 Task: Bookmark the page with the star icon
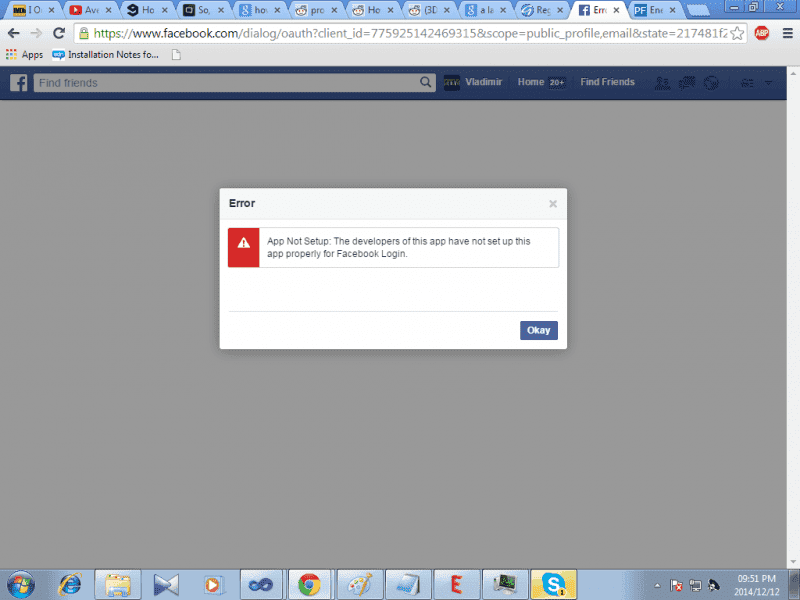(x=737, y=34)
